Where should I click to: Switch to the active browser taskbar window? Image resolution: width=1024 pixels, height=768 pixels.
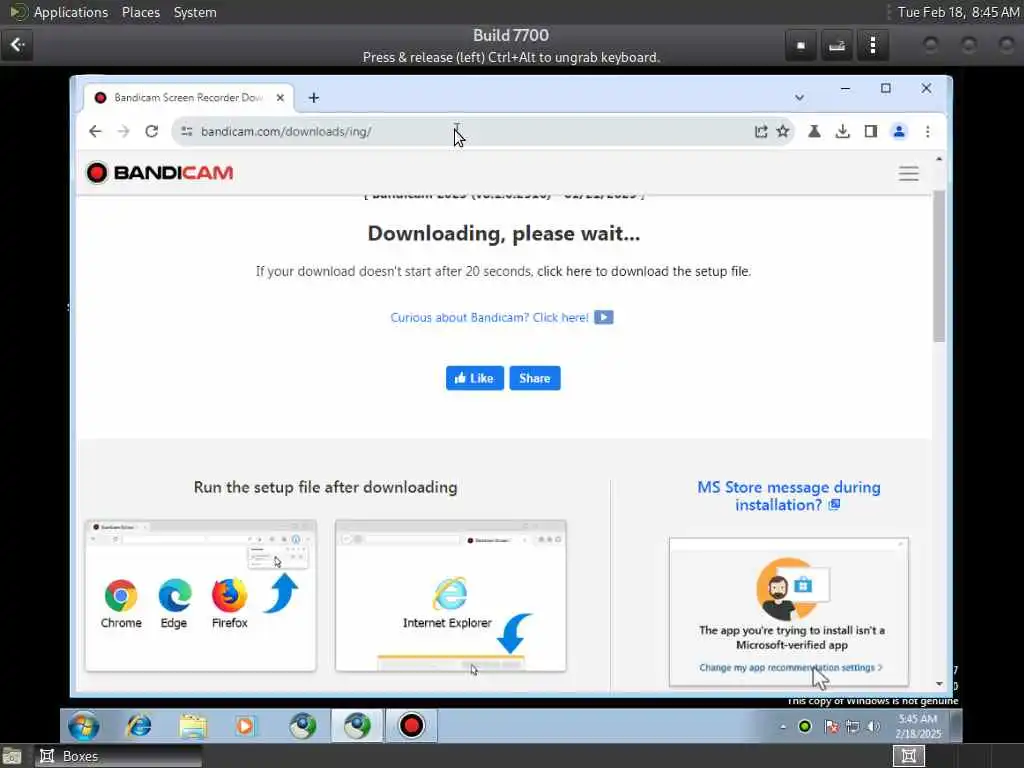[357, 726]
